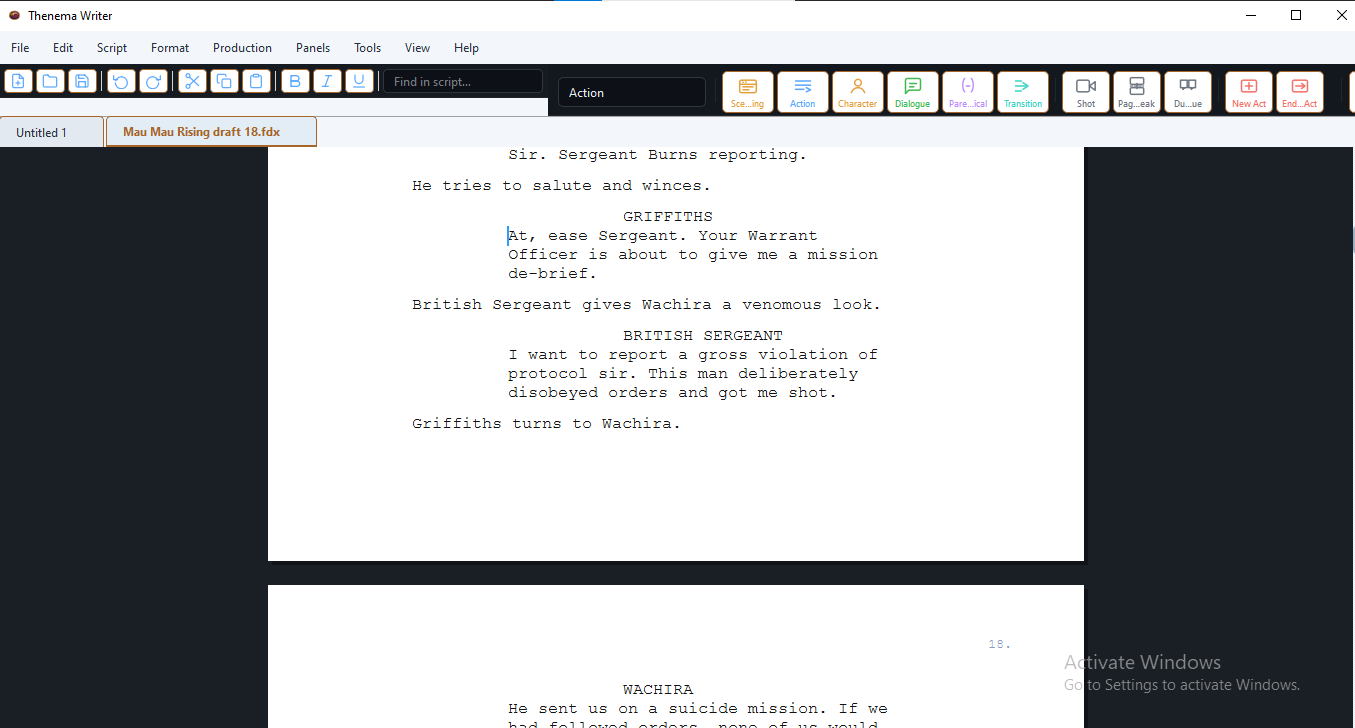
Task: Save the script with the floppy disk icon
Action: coord(82,82)
